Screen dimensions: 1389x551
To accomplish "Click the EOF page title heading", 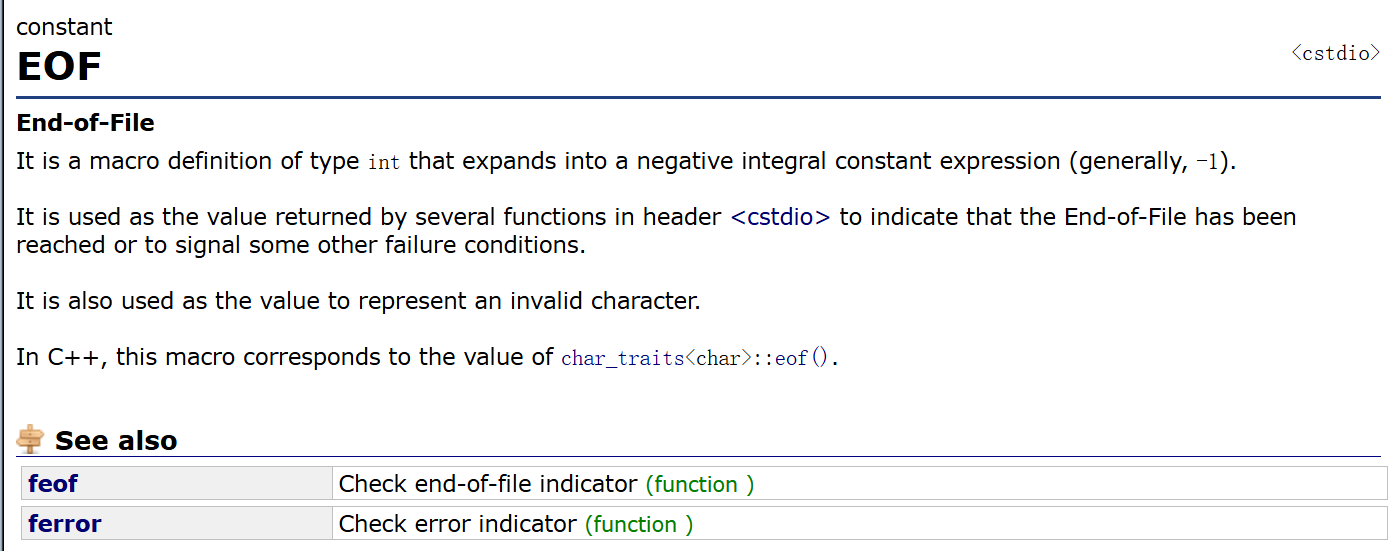I will 59,67.
